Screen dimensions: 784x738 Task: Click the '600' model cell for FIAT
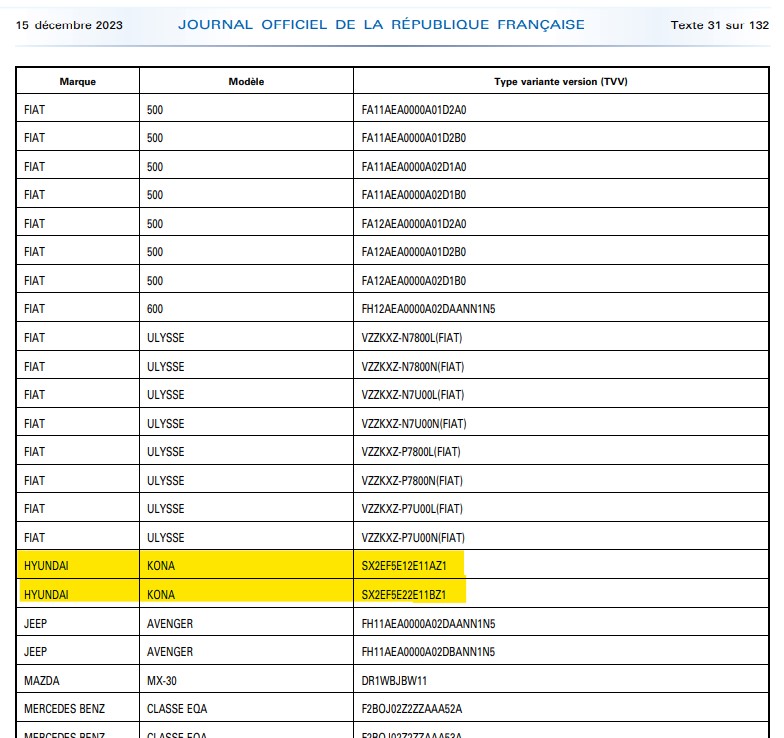(x=155, y=309)
